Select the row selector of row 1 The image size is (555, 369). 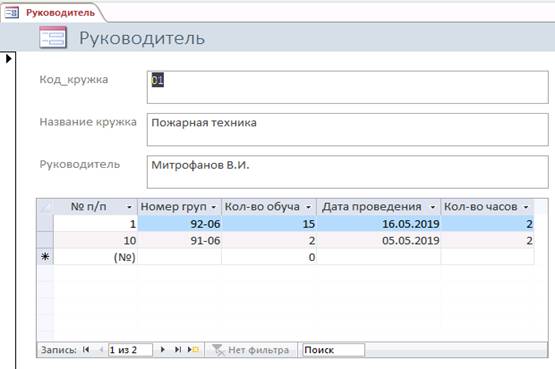tap(45, 224)
